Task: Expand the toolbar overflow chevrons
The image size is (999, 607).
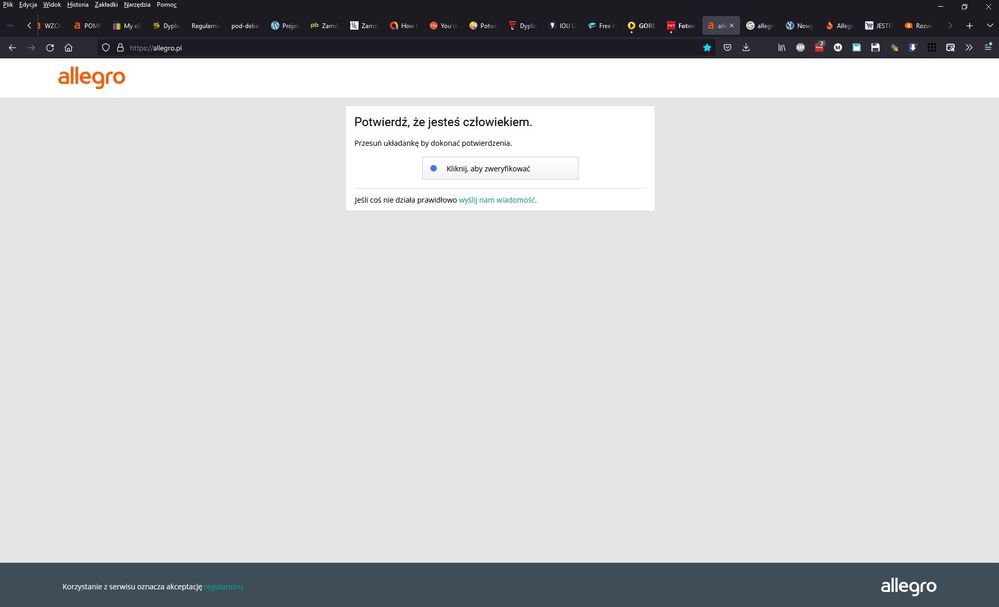Action: click(x=969, y=48)
